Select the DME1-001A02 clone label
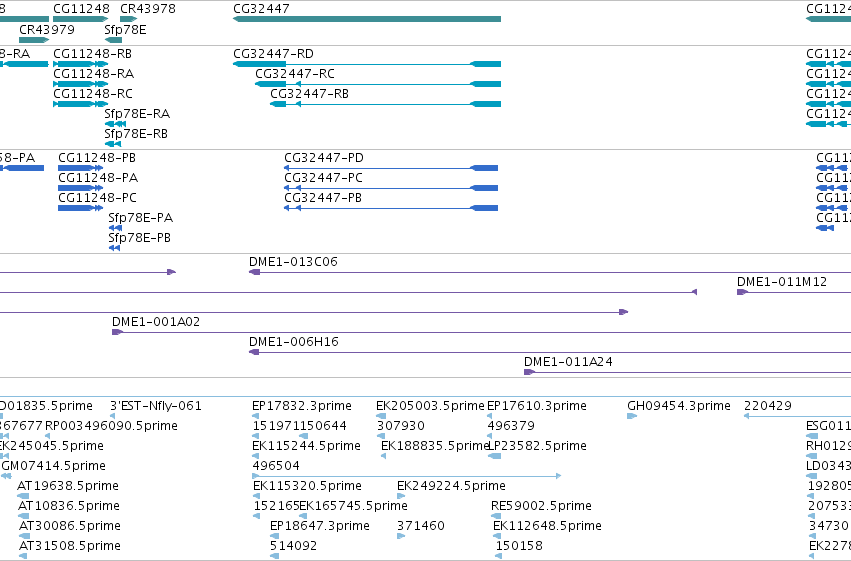The width and height of the screenshot is (851, 561). 156,322
